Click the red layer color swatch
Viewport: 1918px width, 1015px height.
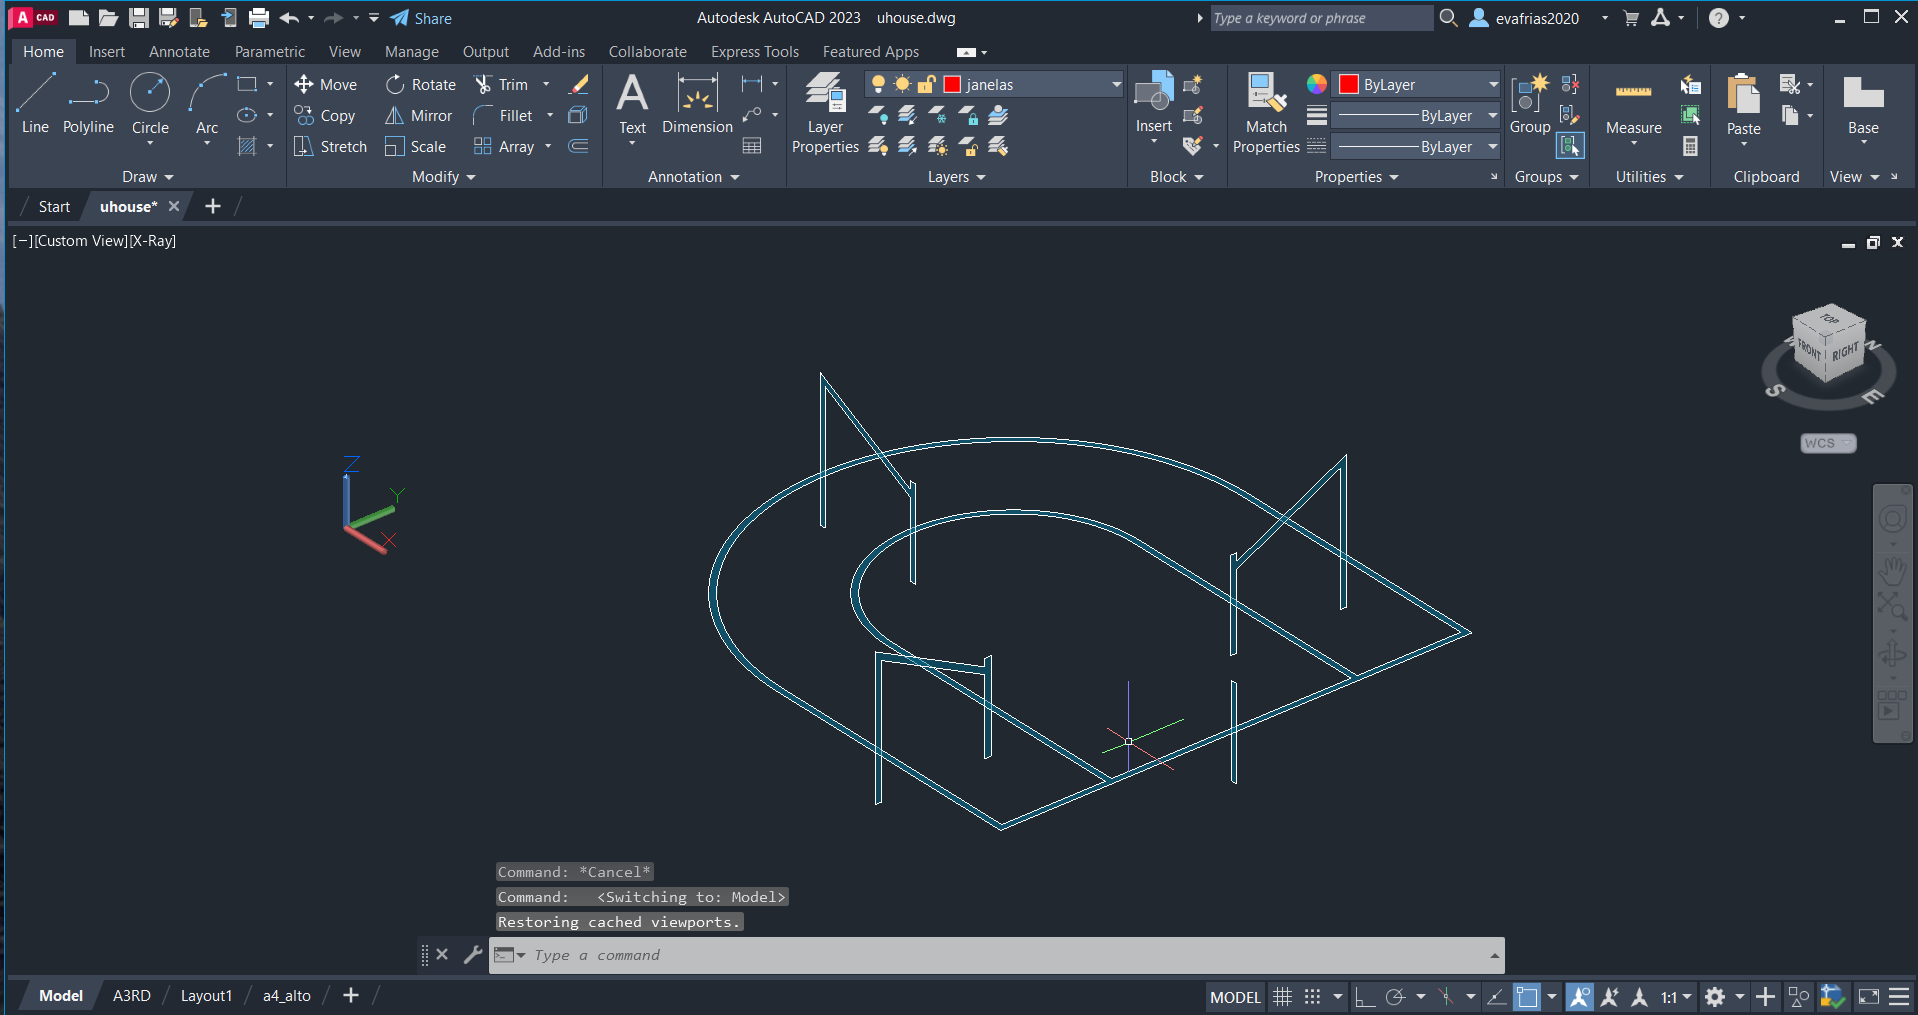952,85
